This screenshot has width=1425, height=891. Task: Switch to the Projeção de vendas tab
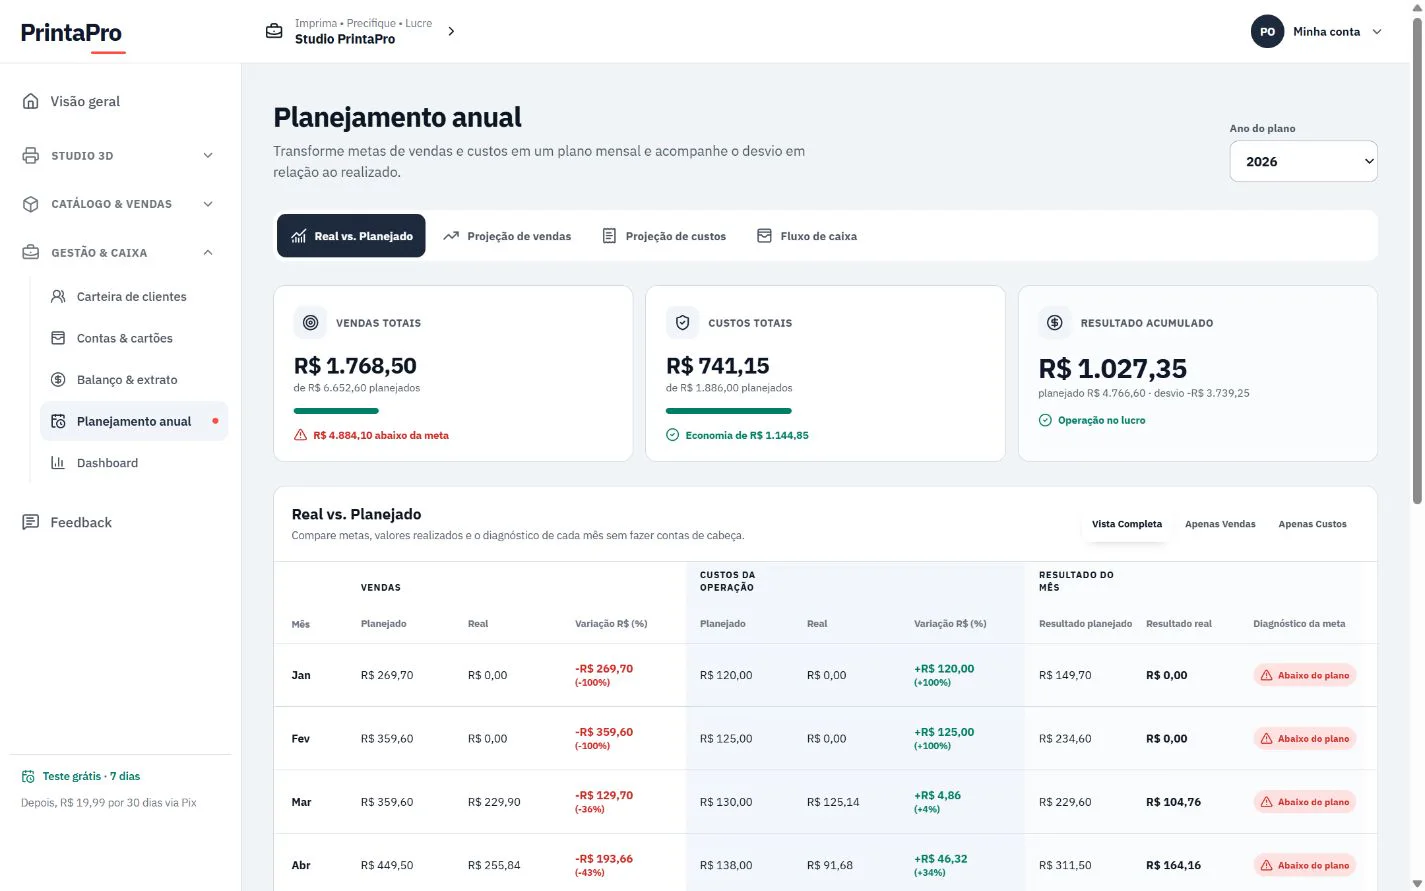coord(507,236)
